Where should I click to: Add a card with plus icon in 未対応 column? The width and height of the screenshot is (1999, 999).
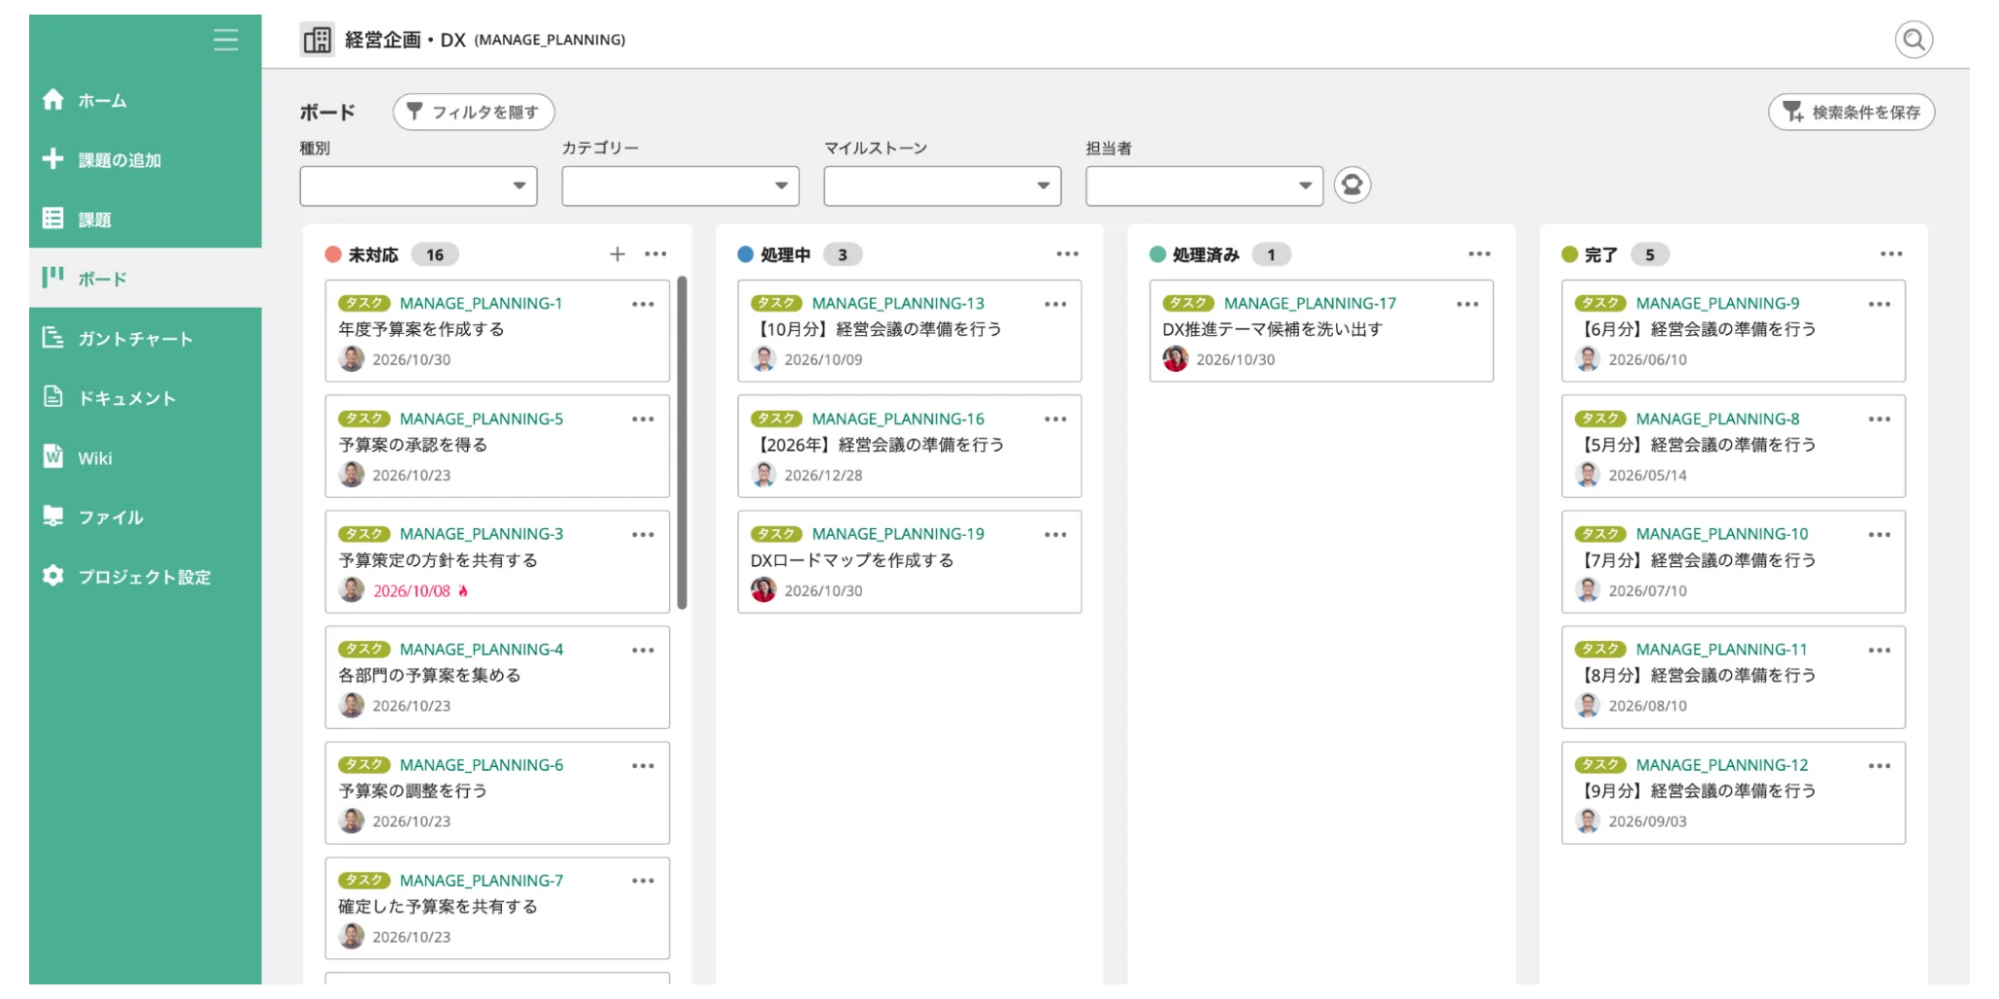point(617,254)
